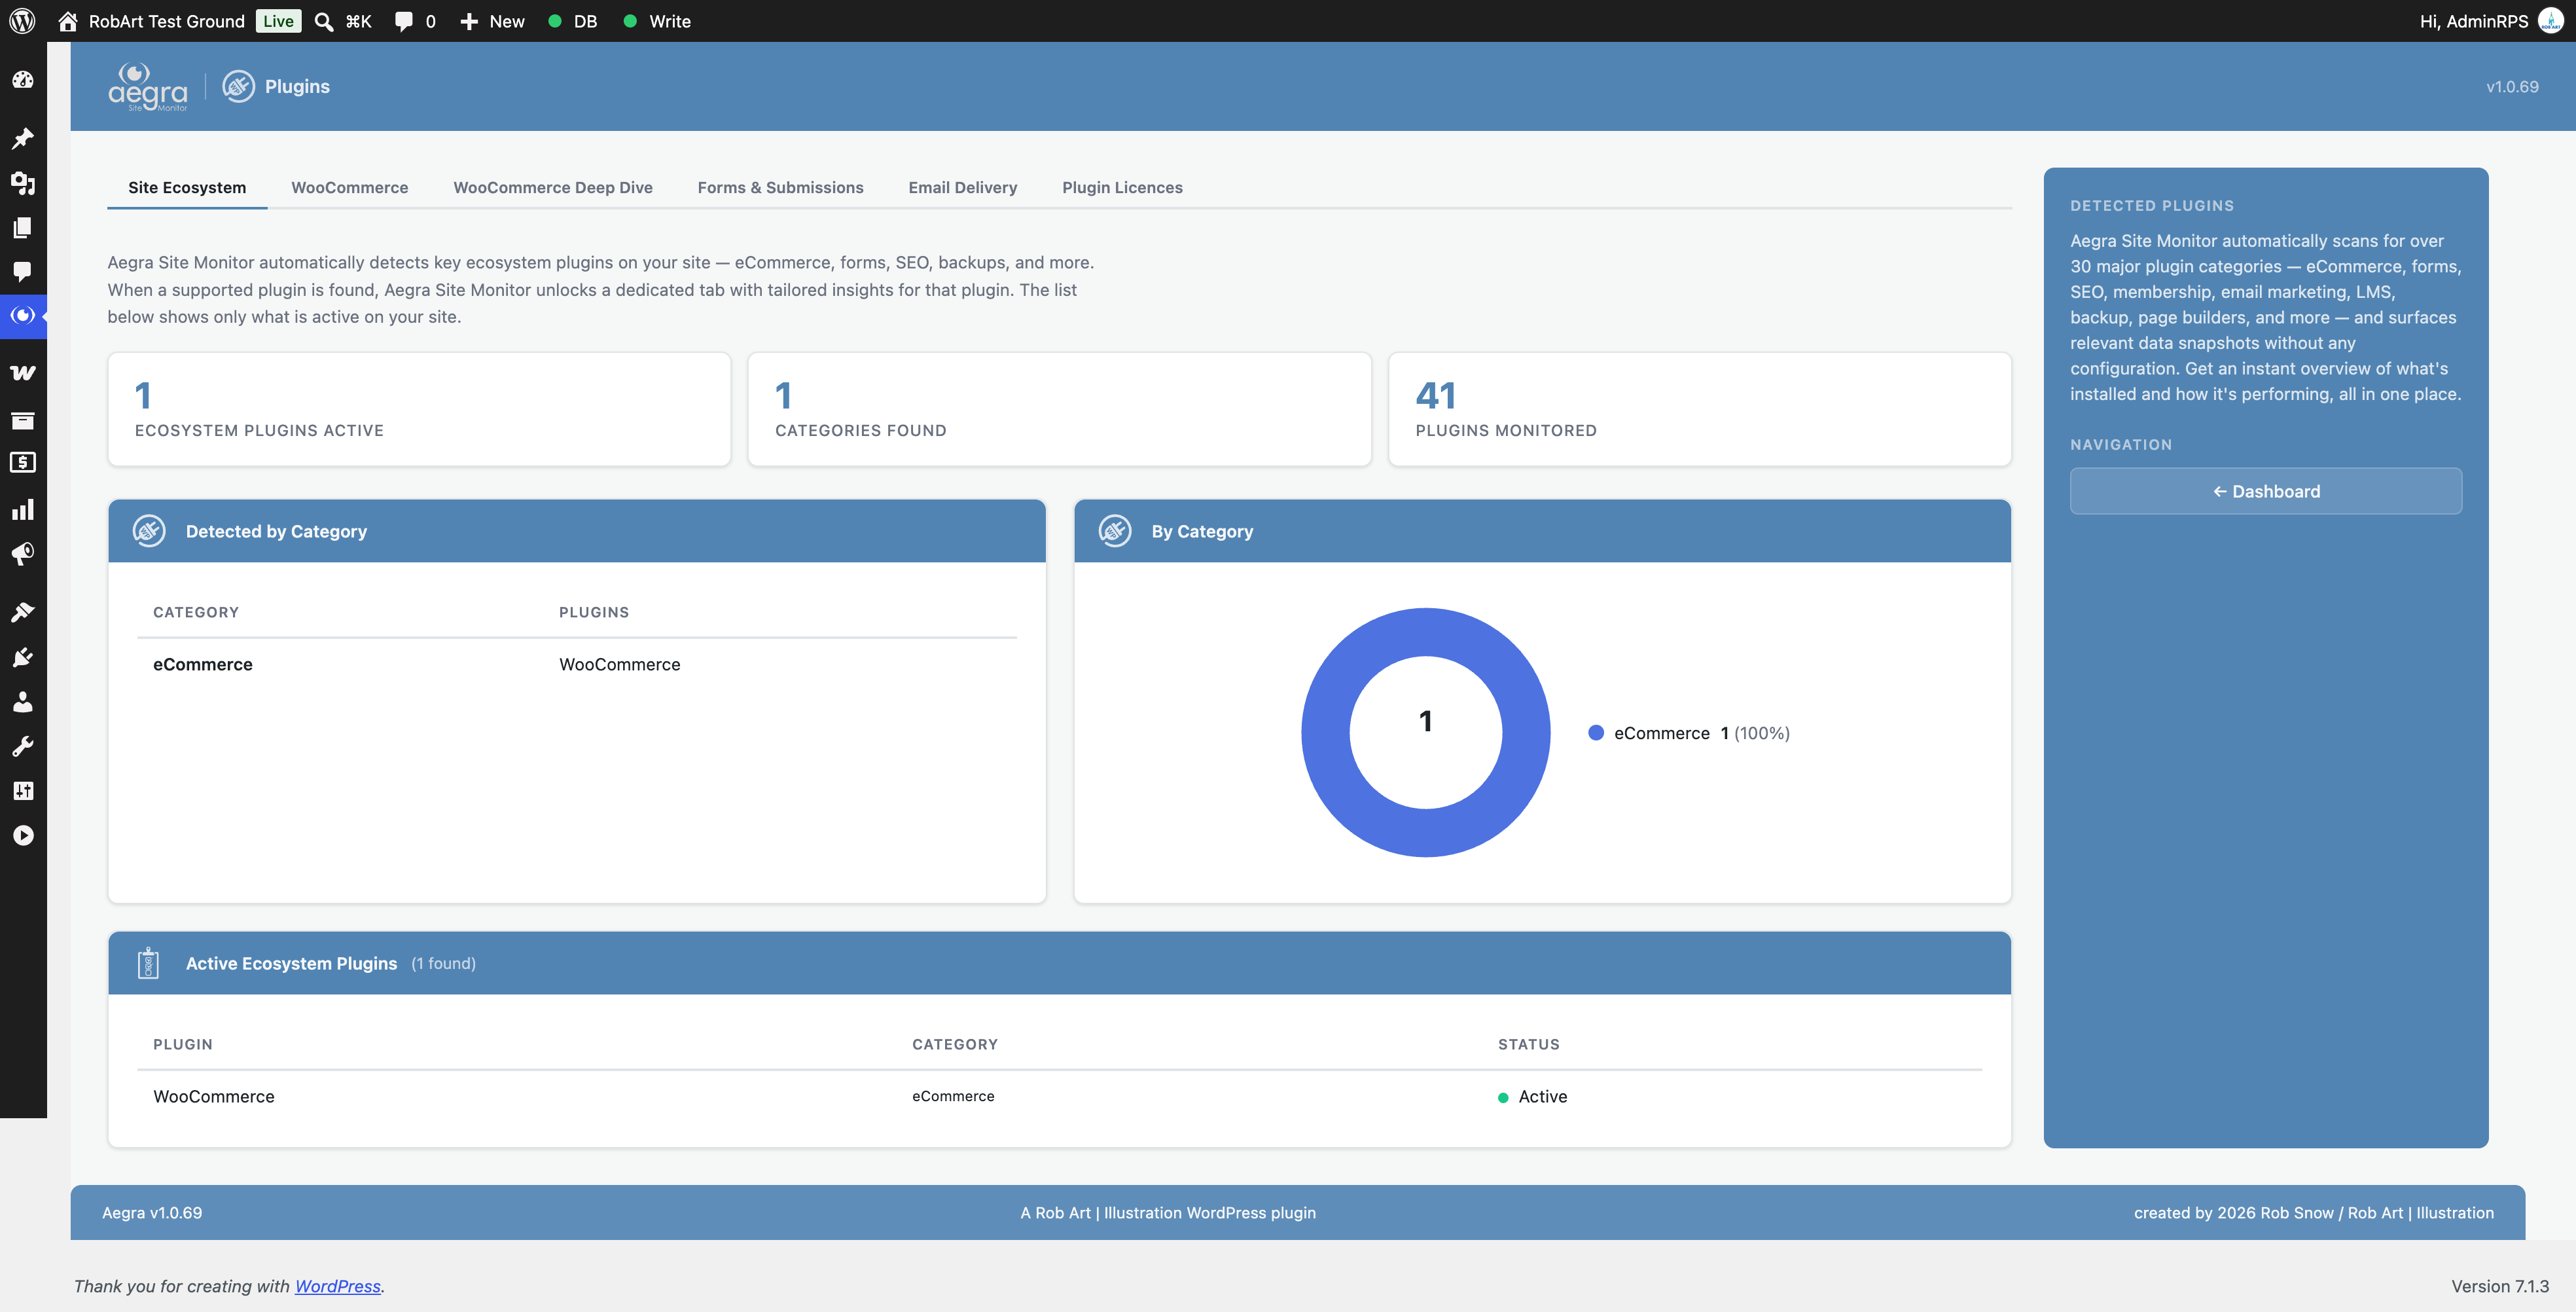Click the Aegra Site Monitor logo
The height and width of the screenshot is (1312, 2576).
click(148, 87)
